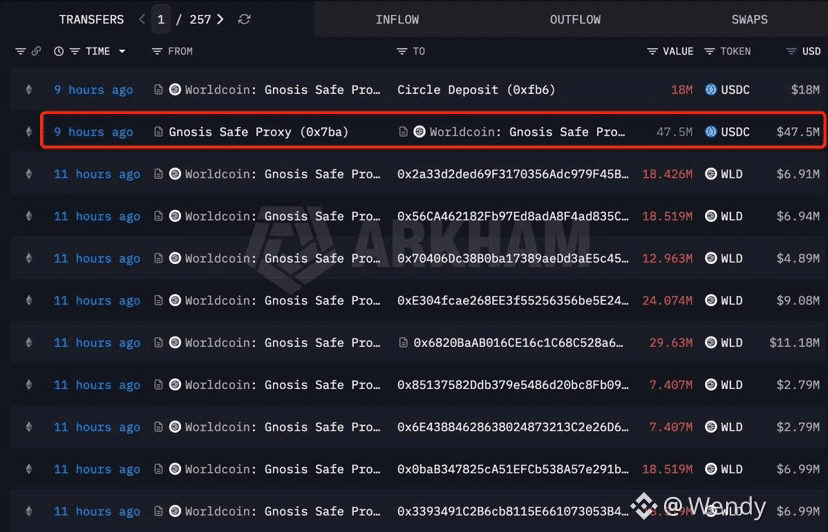This screenshot has width=828, height=532.
Task: Open the address 0x6E438846286380248732​13C2e26D6
Action: [513, 427]
